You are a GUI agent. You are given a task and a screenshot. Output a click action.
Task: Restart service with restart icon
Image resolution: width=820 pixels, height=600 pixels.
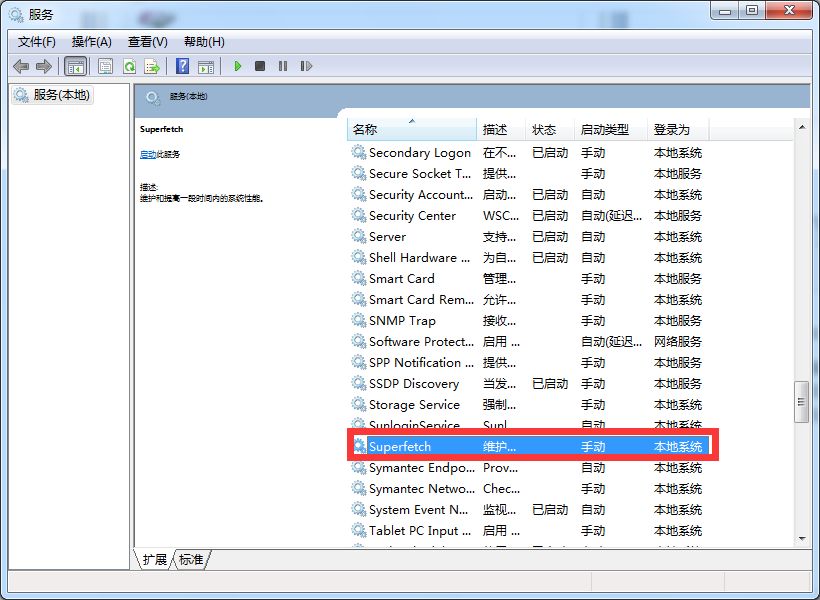(x=306, y=66)
